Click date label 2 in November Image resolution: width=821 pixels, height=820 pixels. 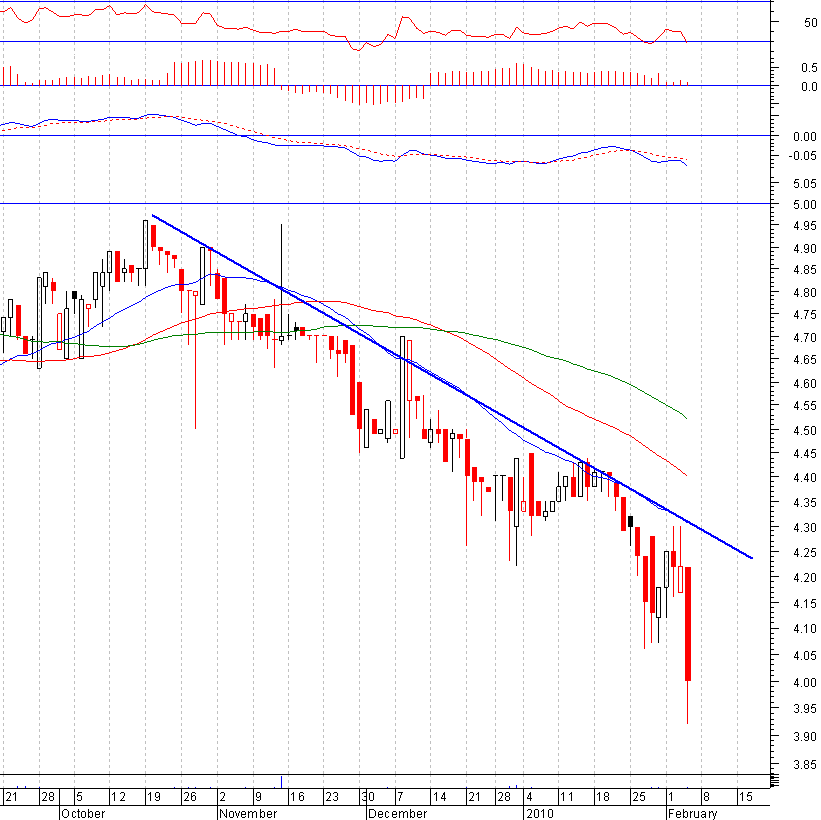(223, 797)
